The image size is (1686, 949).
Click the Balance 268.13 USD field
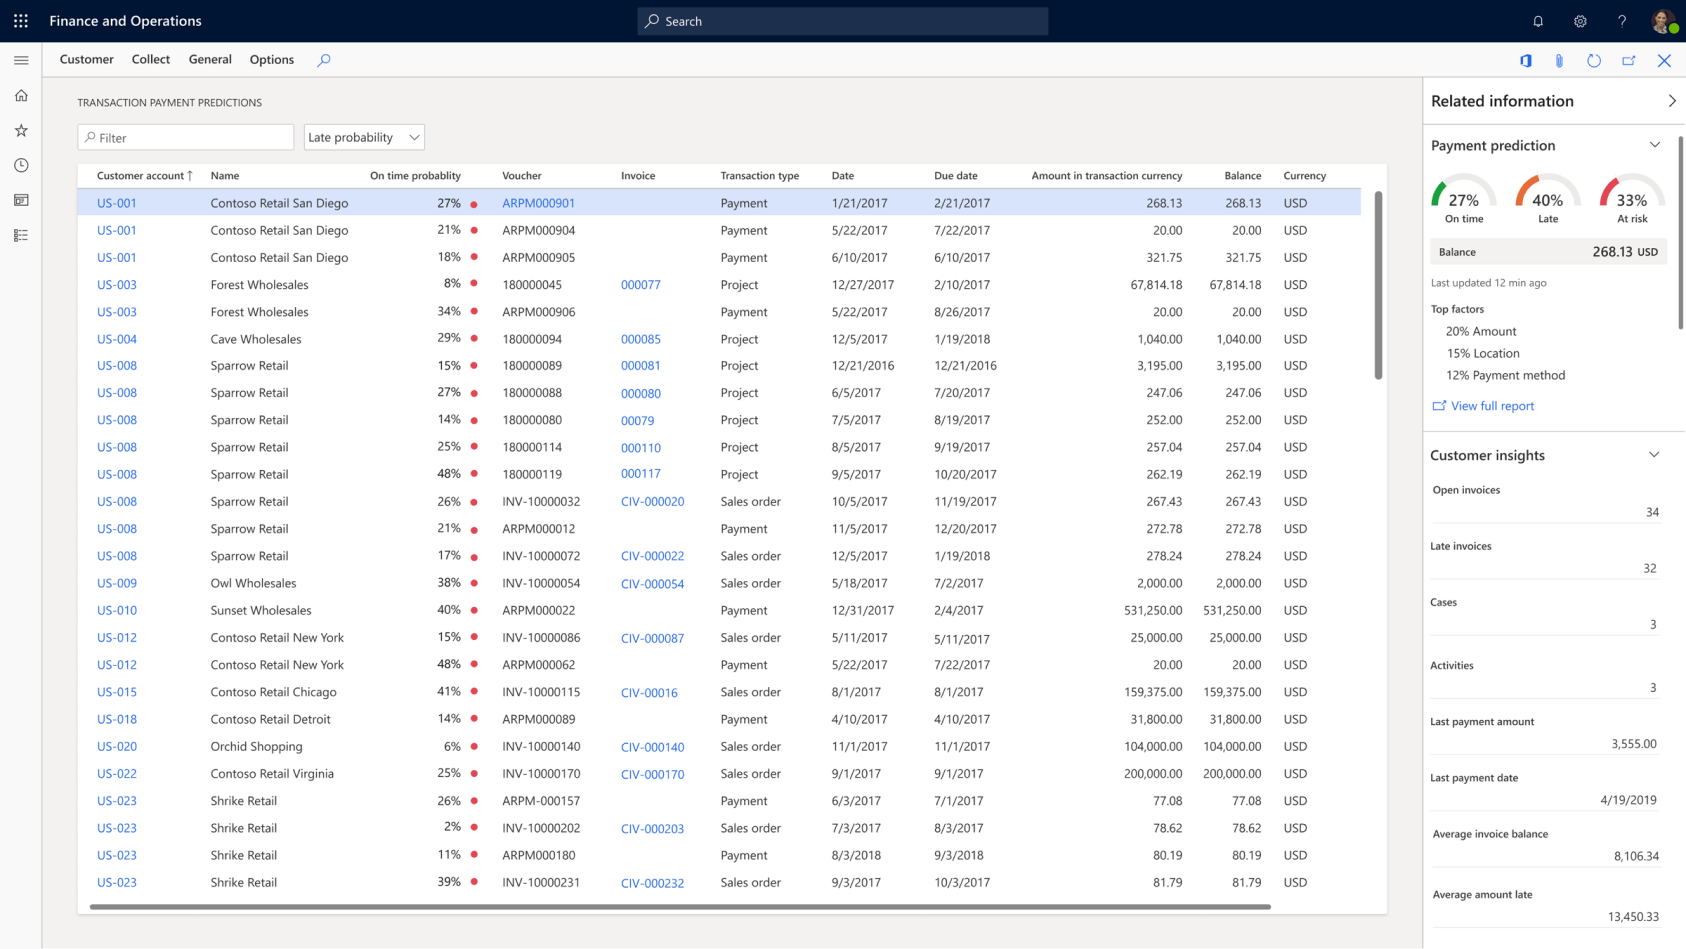click(x=1548, y=252)
